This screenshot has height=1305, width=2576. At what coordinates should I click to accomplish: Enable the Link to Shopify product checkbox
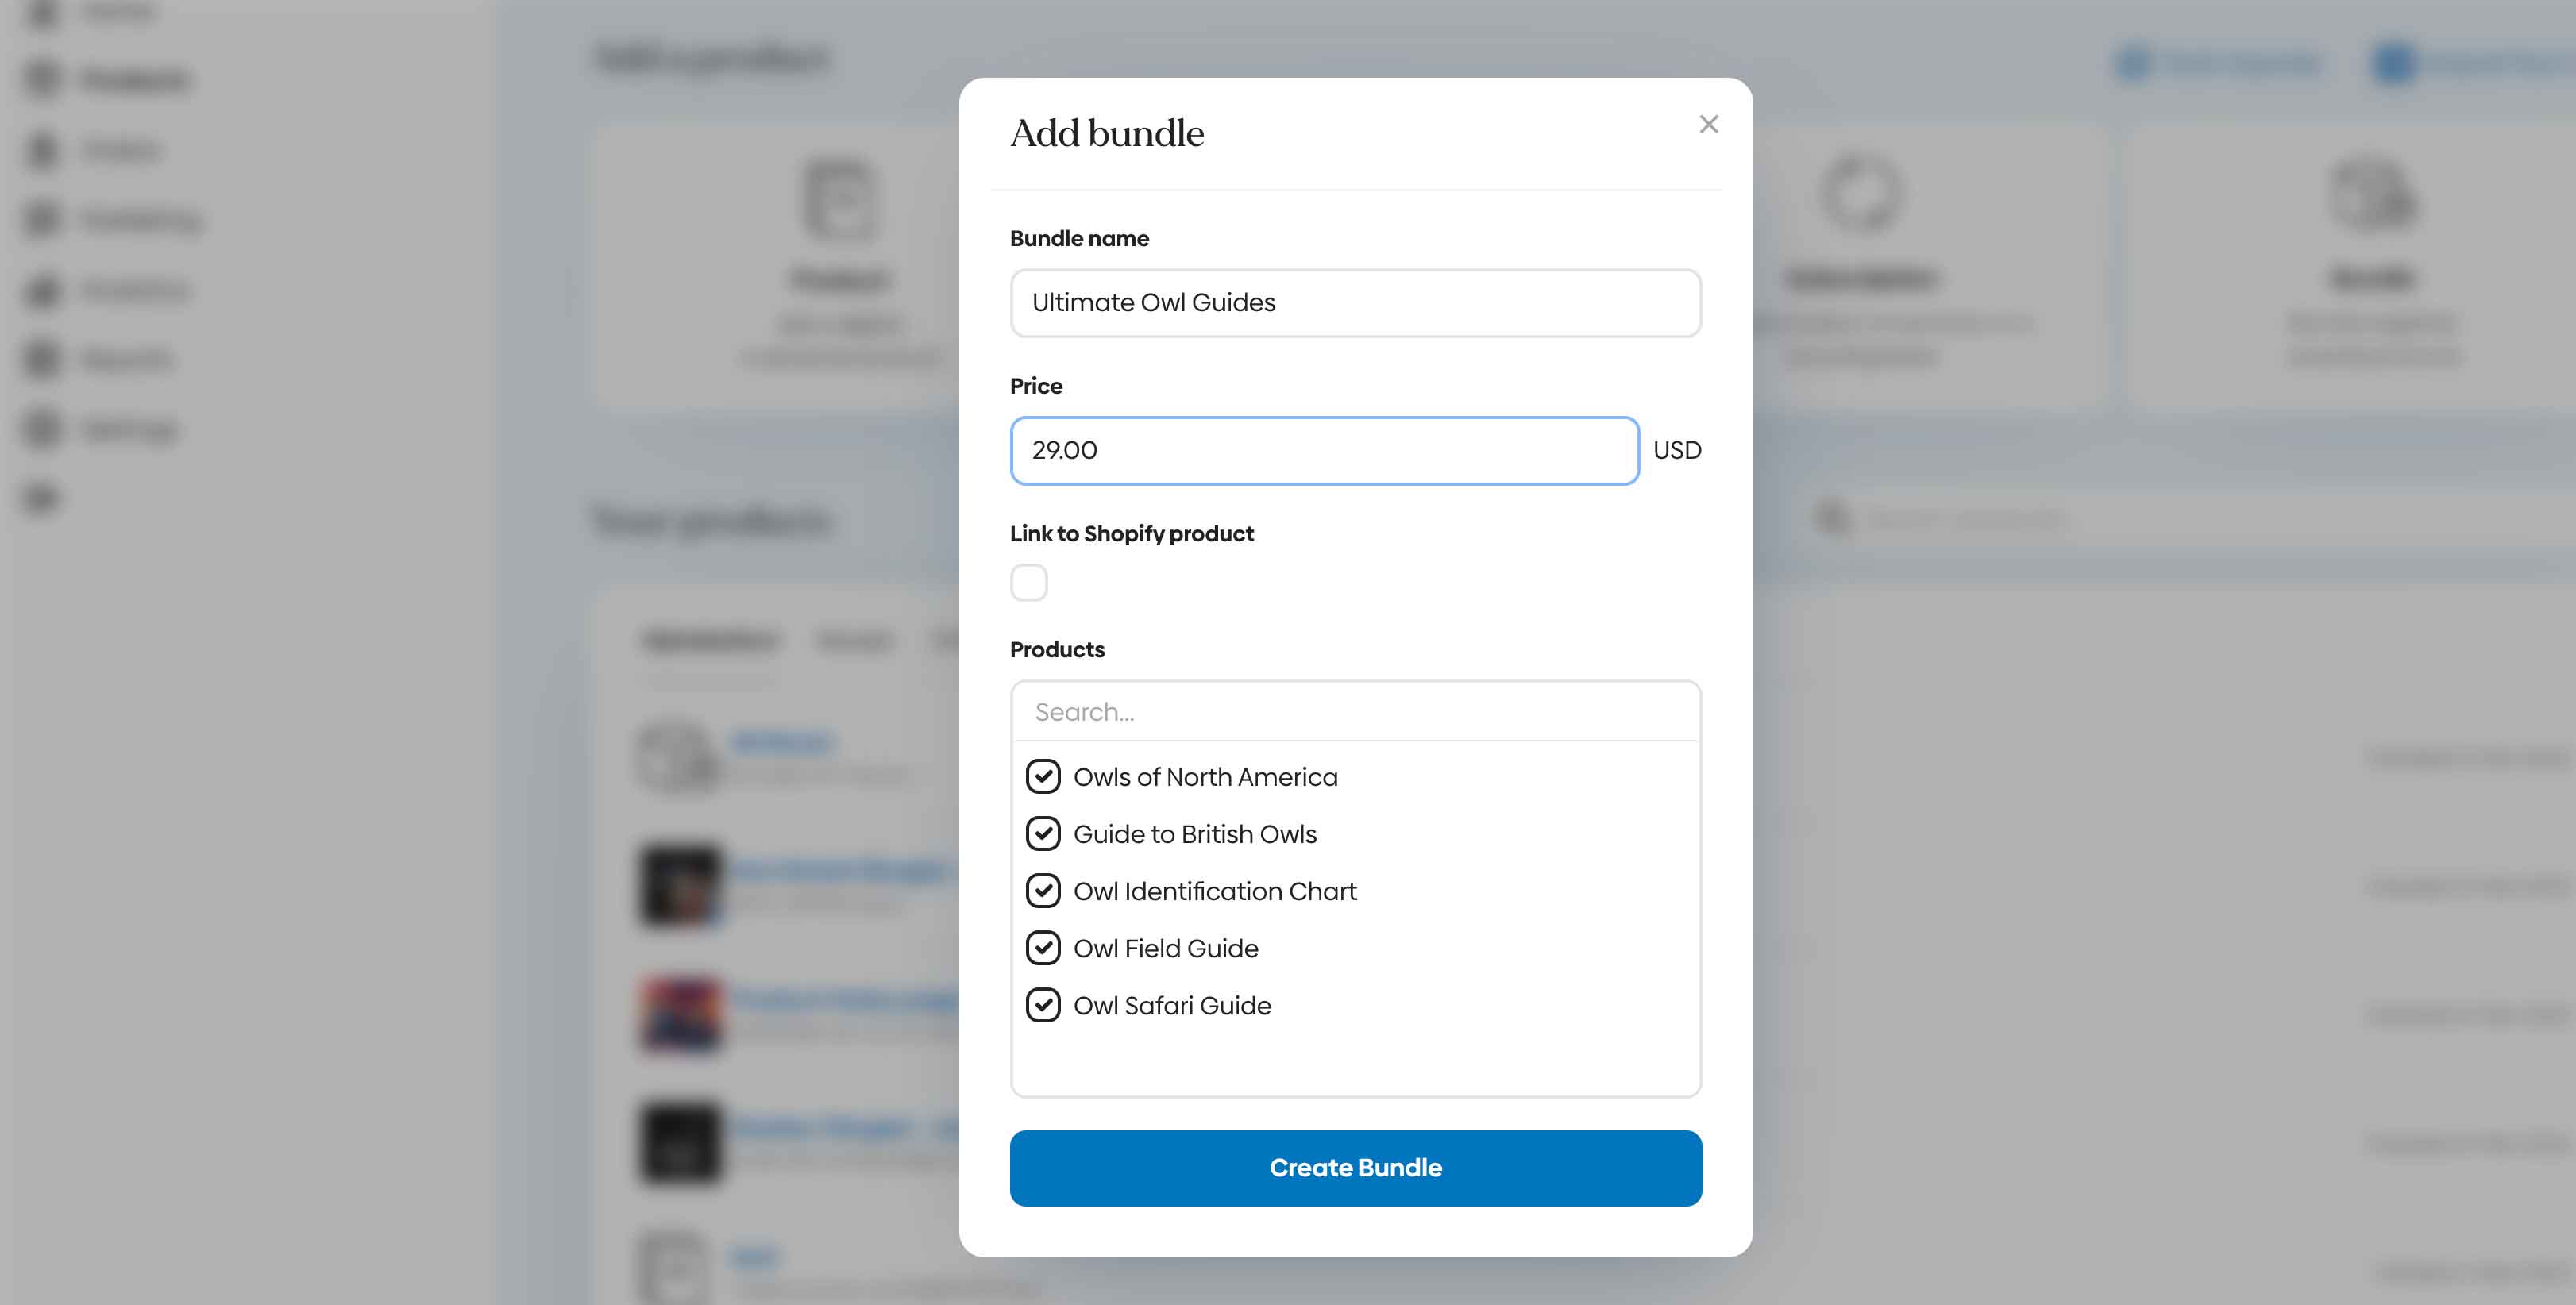(x=1028, y=582)
